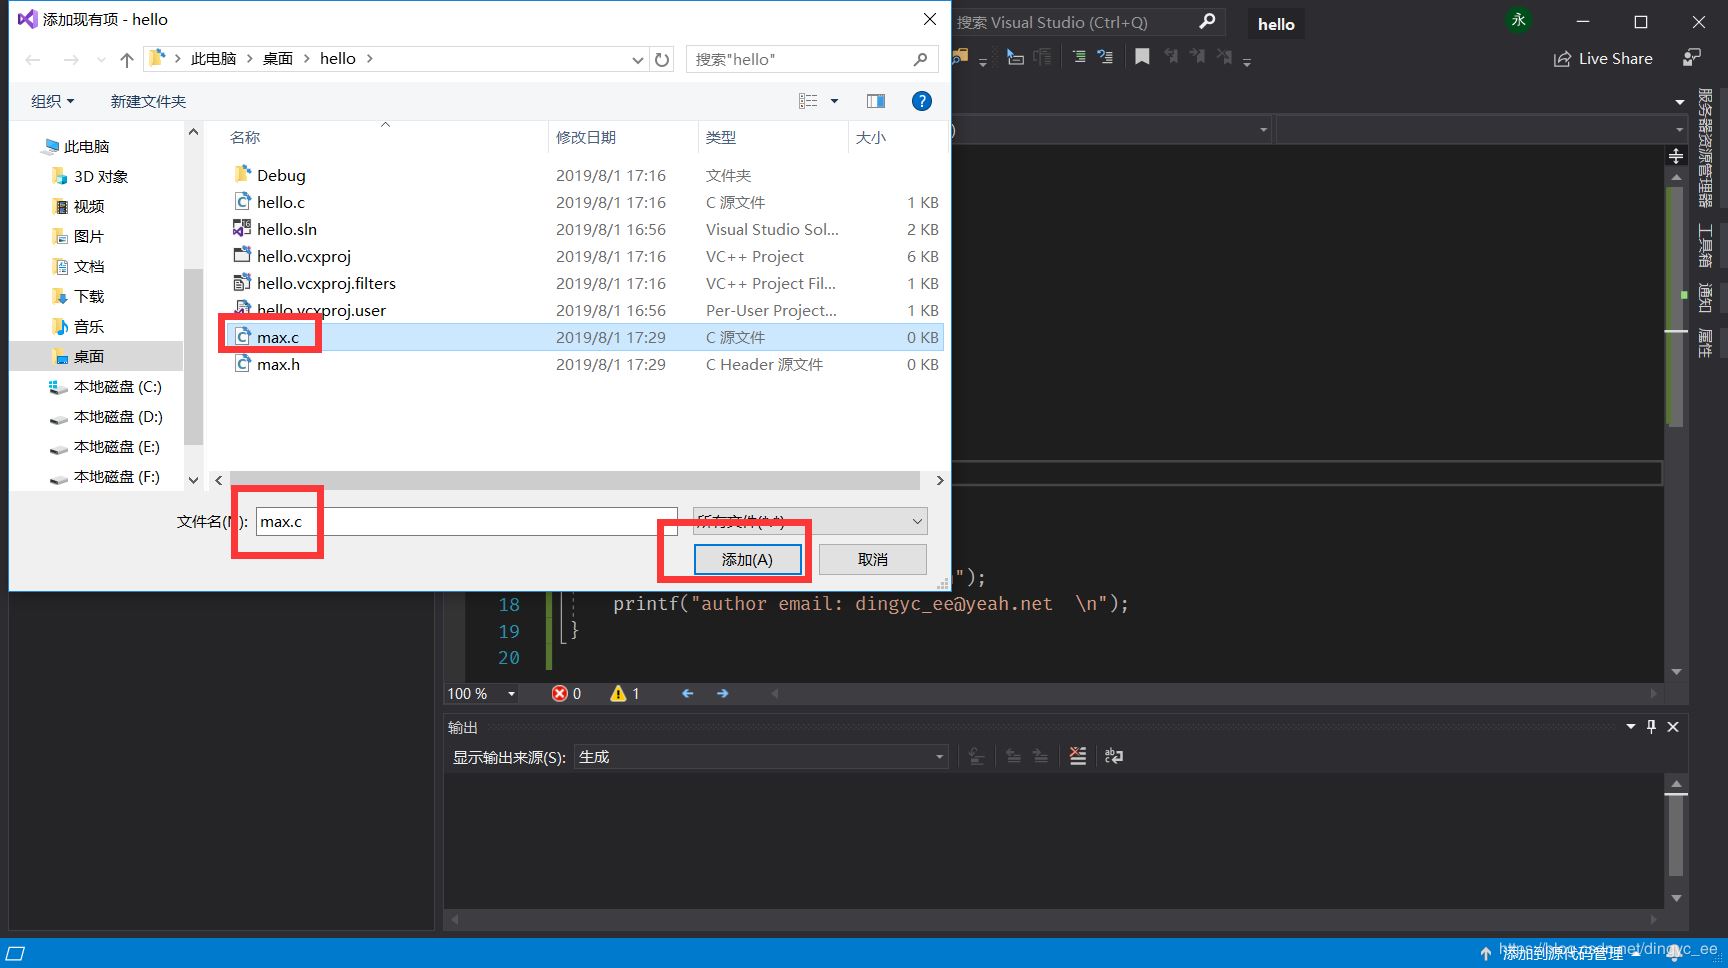Expand the file type filter dropdown
This screenshot has height=968, width=1728.
point(810,521)
